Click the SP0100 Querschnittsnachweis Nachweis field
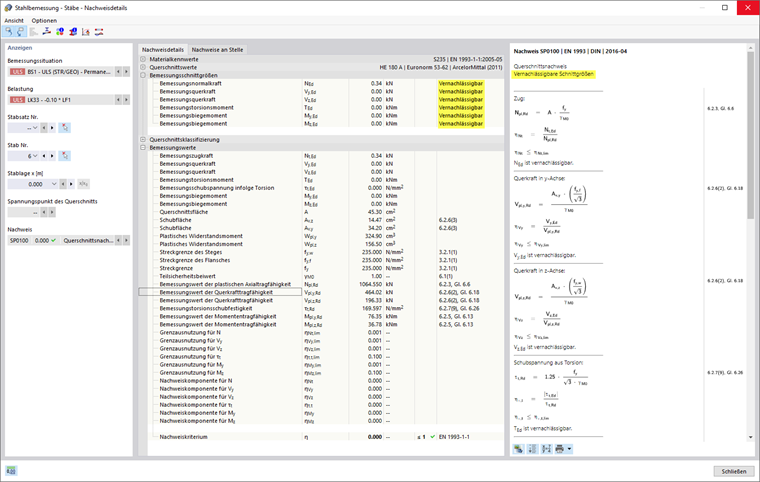 pos(61,241)
